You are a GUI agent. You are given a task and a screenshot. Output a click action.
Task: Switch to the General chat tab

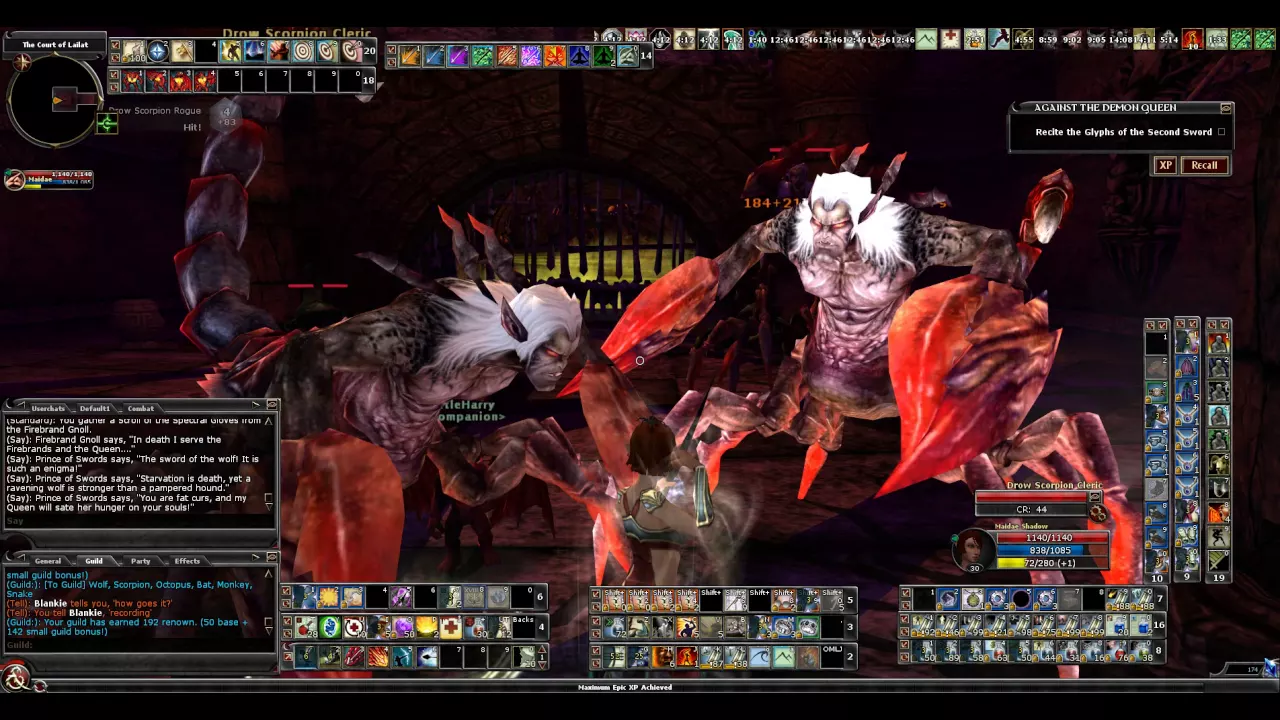pyautogui.click(x=48, y=561)
